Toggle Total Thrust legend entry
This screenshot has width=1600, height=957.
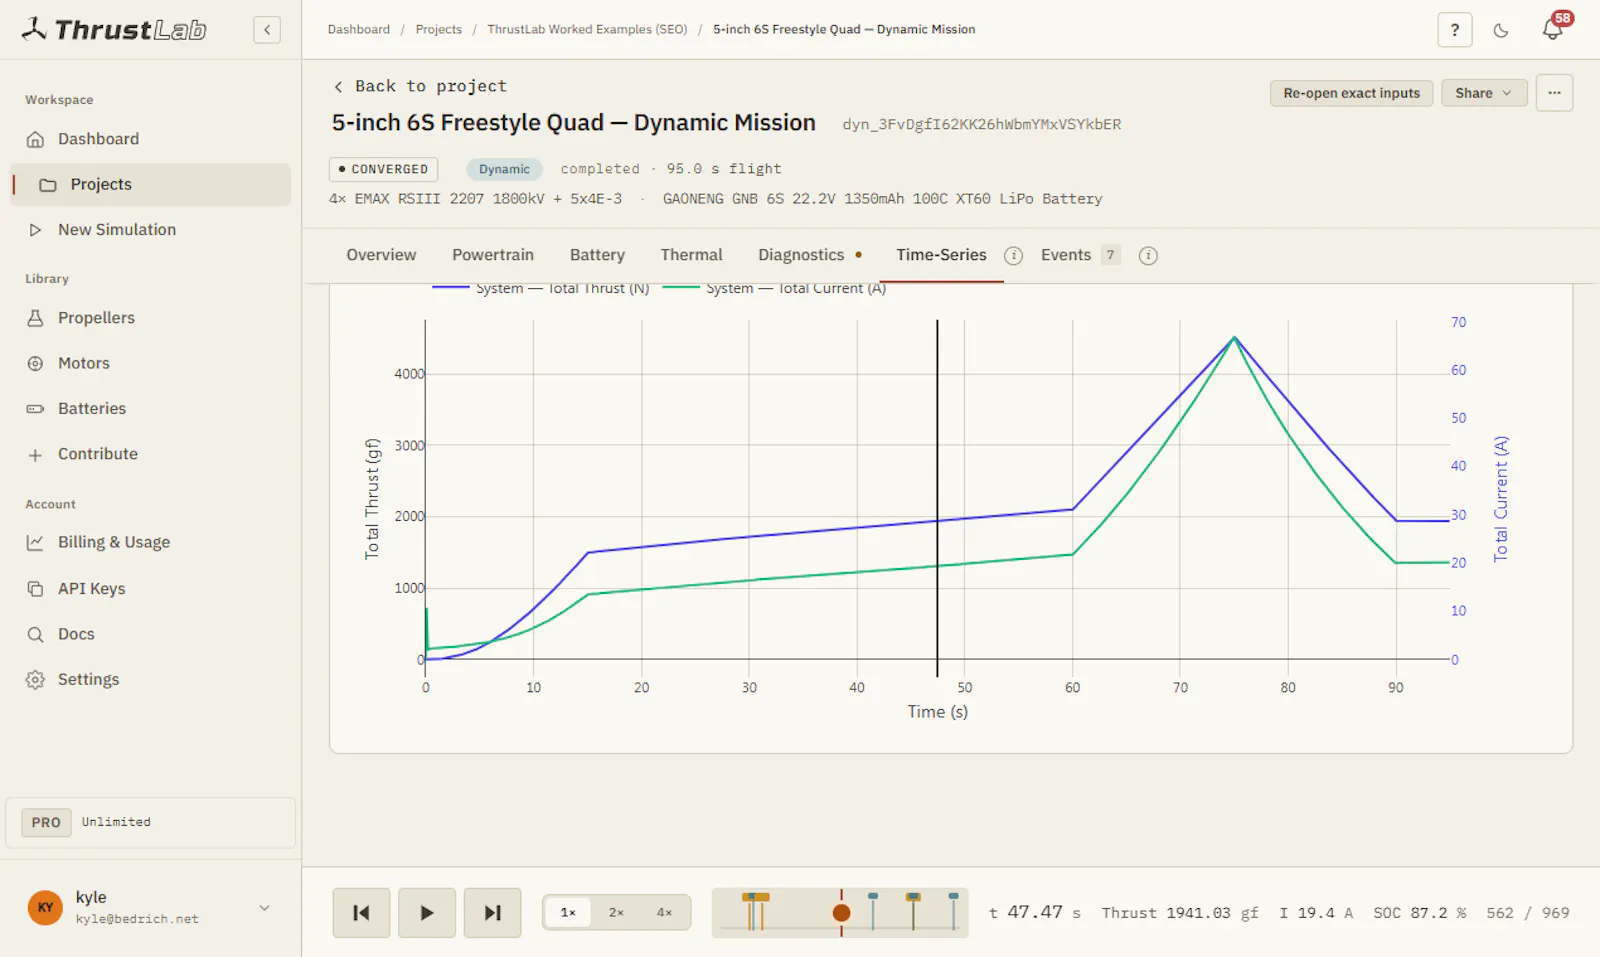tap(541, 288)
